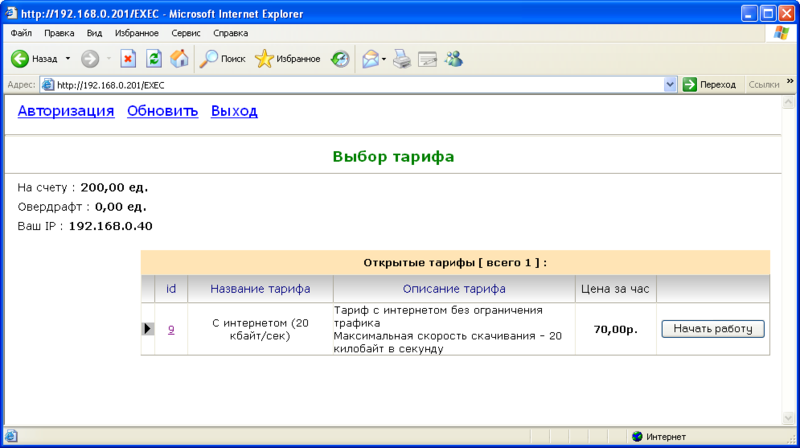Close the Internet Explorer window

click(x=786, y=13)
